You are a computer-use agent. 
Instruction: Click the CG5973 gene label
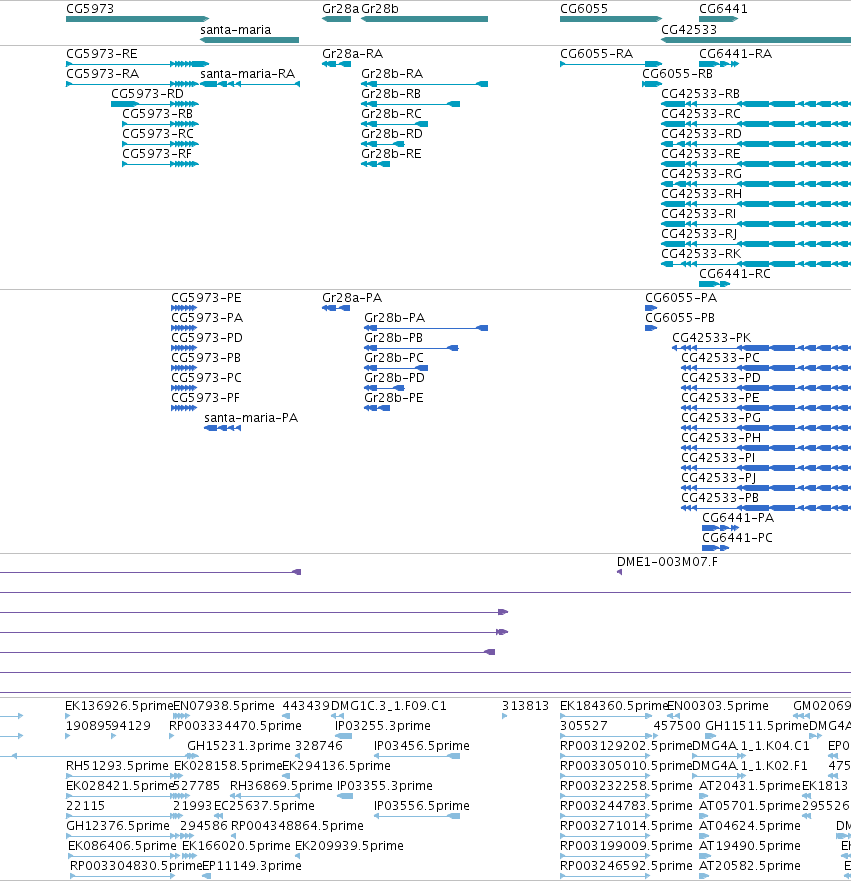90,9
